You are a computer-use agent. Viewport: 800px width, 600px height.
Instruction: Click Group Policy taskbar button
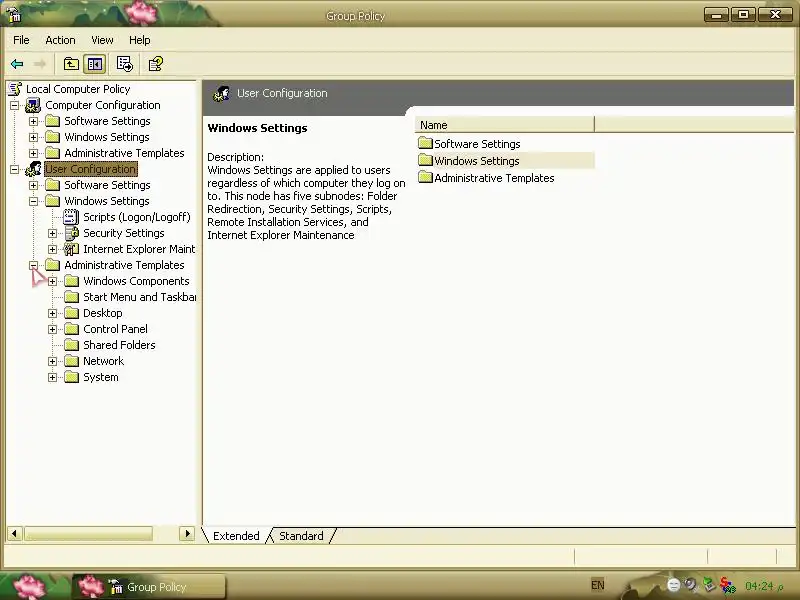tap(148, 587)
